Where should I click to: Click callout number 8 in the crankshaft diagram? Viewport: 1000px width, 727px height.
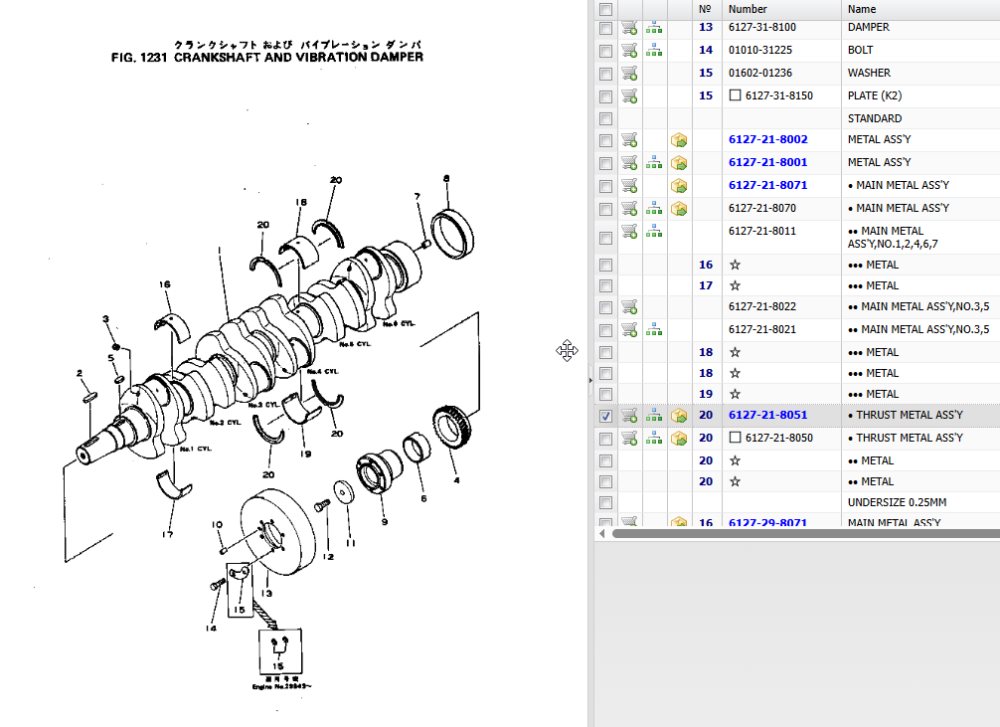tap(446, 179)
